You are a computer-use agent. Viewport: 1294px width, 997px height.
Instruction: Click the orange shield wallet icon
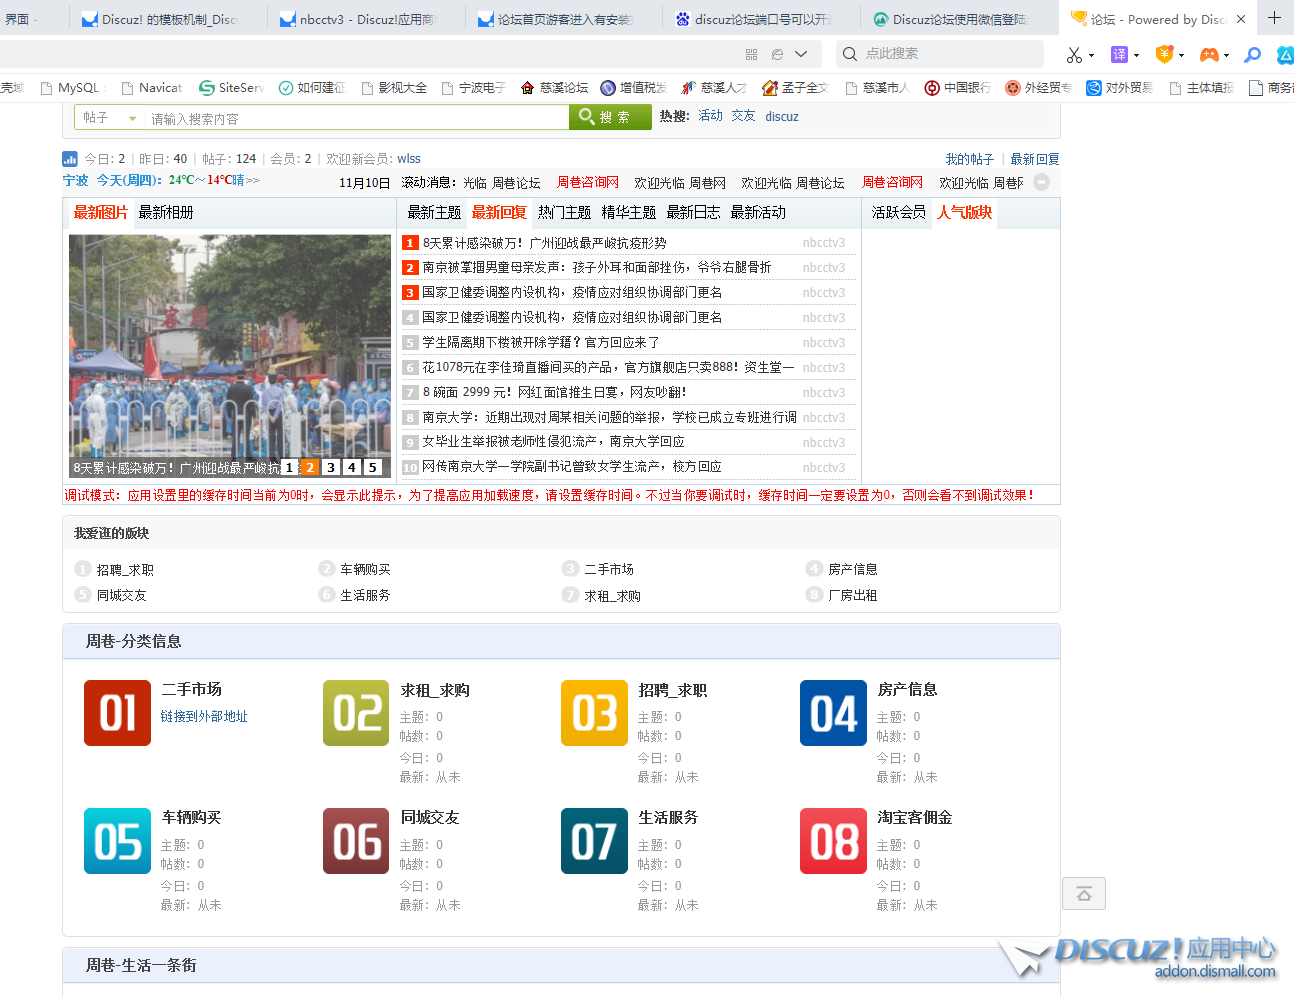[1164, 55]
